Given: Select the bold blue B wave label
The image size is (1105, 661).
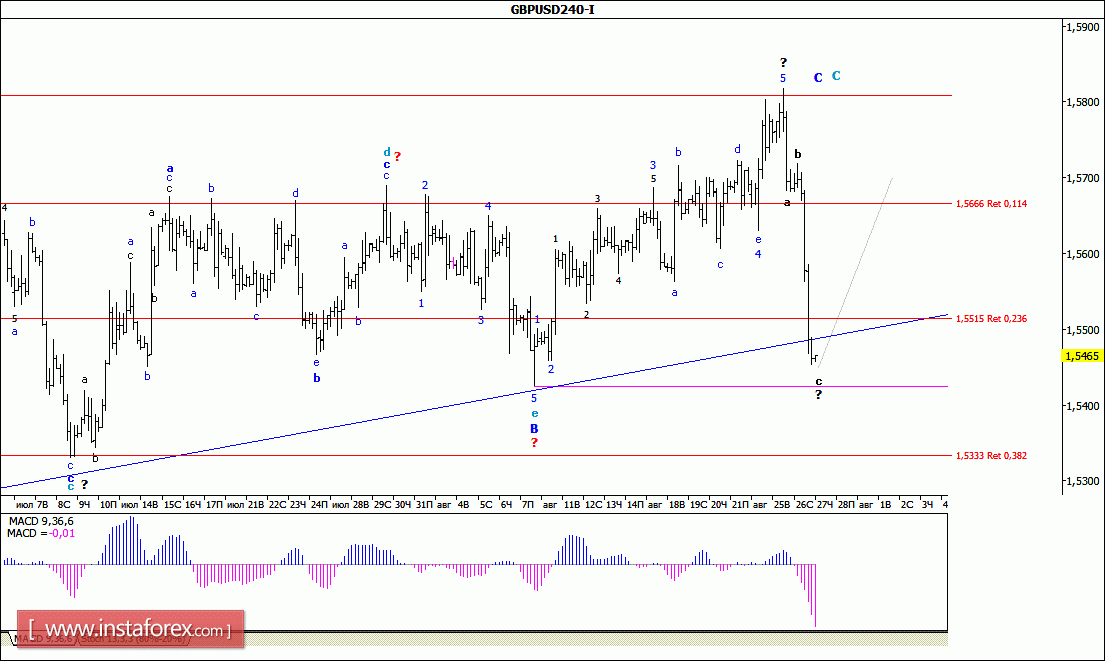Looking at the screenshot, I should click(x=534, y=428).
